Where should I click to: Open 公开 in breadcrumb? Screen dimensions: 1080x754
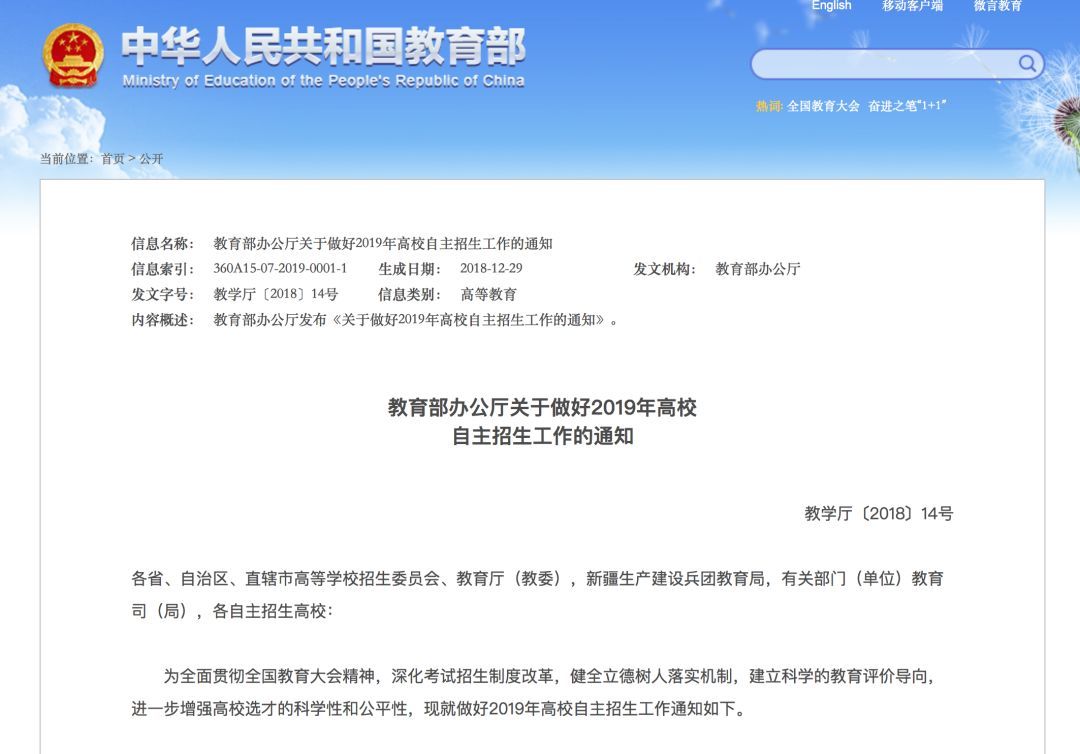[152, 159]
